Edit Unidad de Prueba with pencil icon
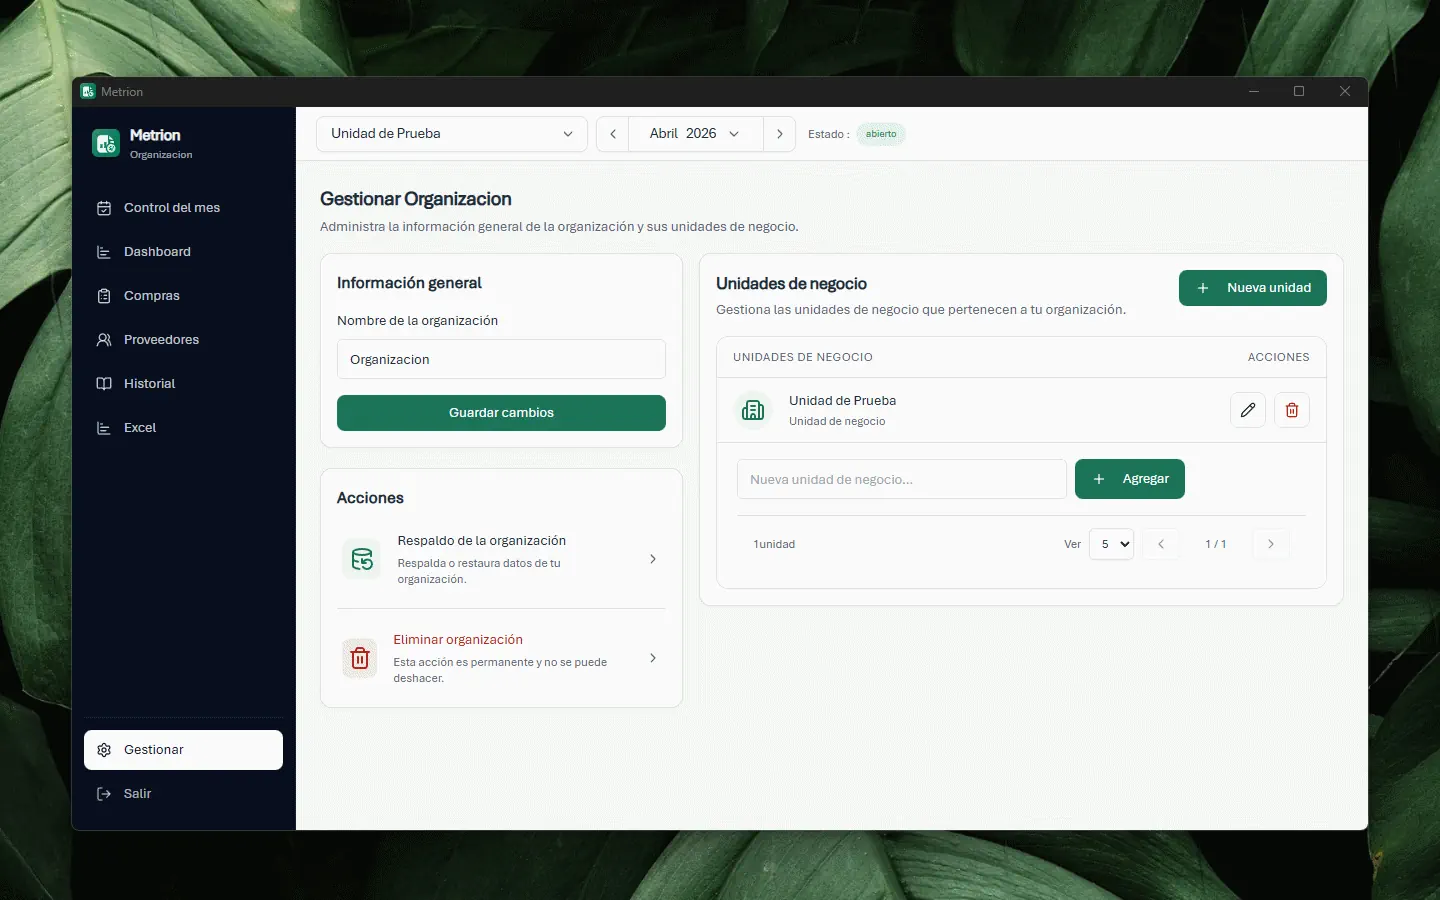 click(1248, 410)
